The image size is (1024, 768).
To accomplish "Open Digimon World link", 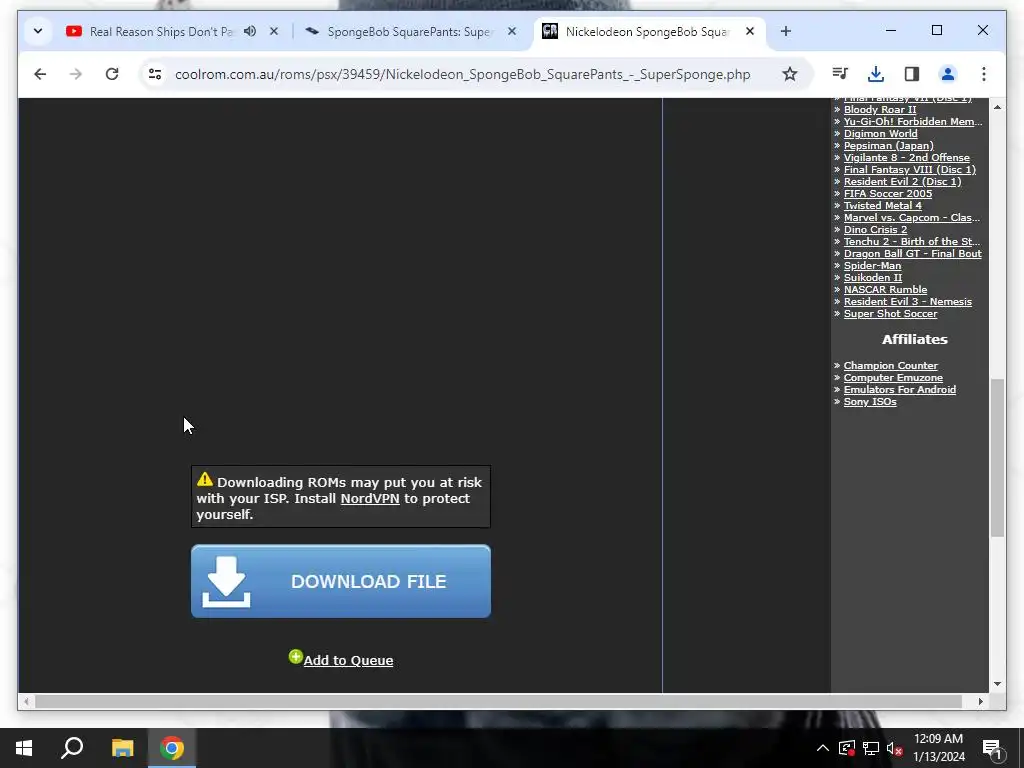I will click(x=880, y=134).
